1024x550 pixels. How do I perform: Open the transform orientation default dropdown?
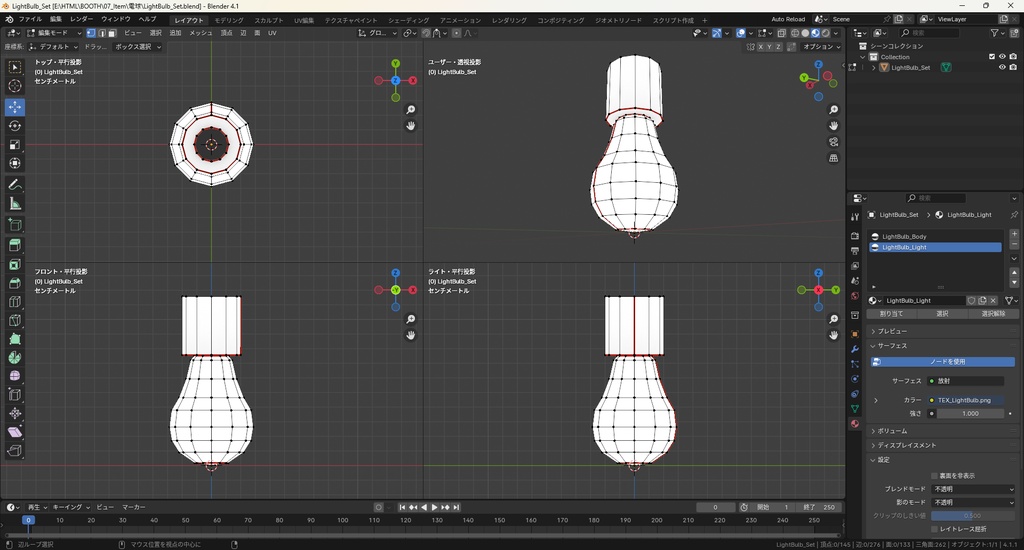click(54, 47)
